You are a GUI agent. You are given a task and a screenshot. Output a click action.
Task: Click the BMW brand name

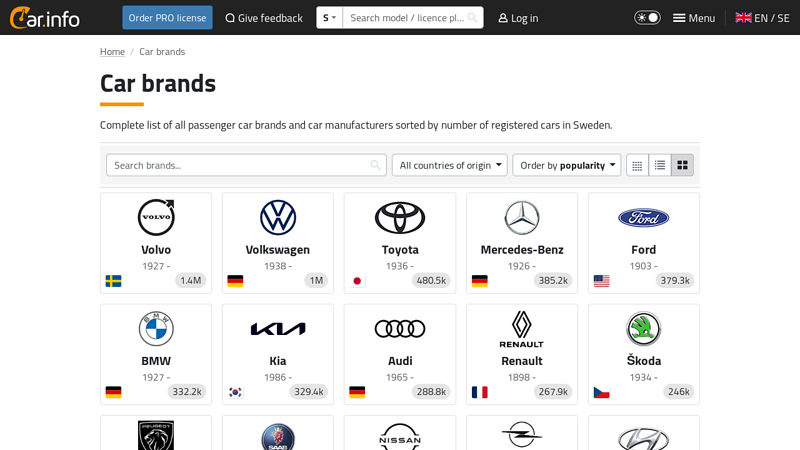[156, 361]
